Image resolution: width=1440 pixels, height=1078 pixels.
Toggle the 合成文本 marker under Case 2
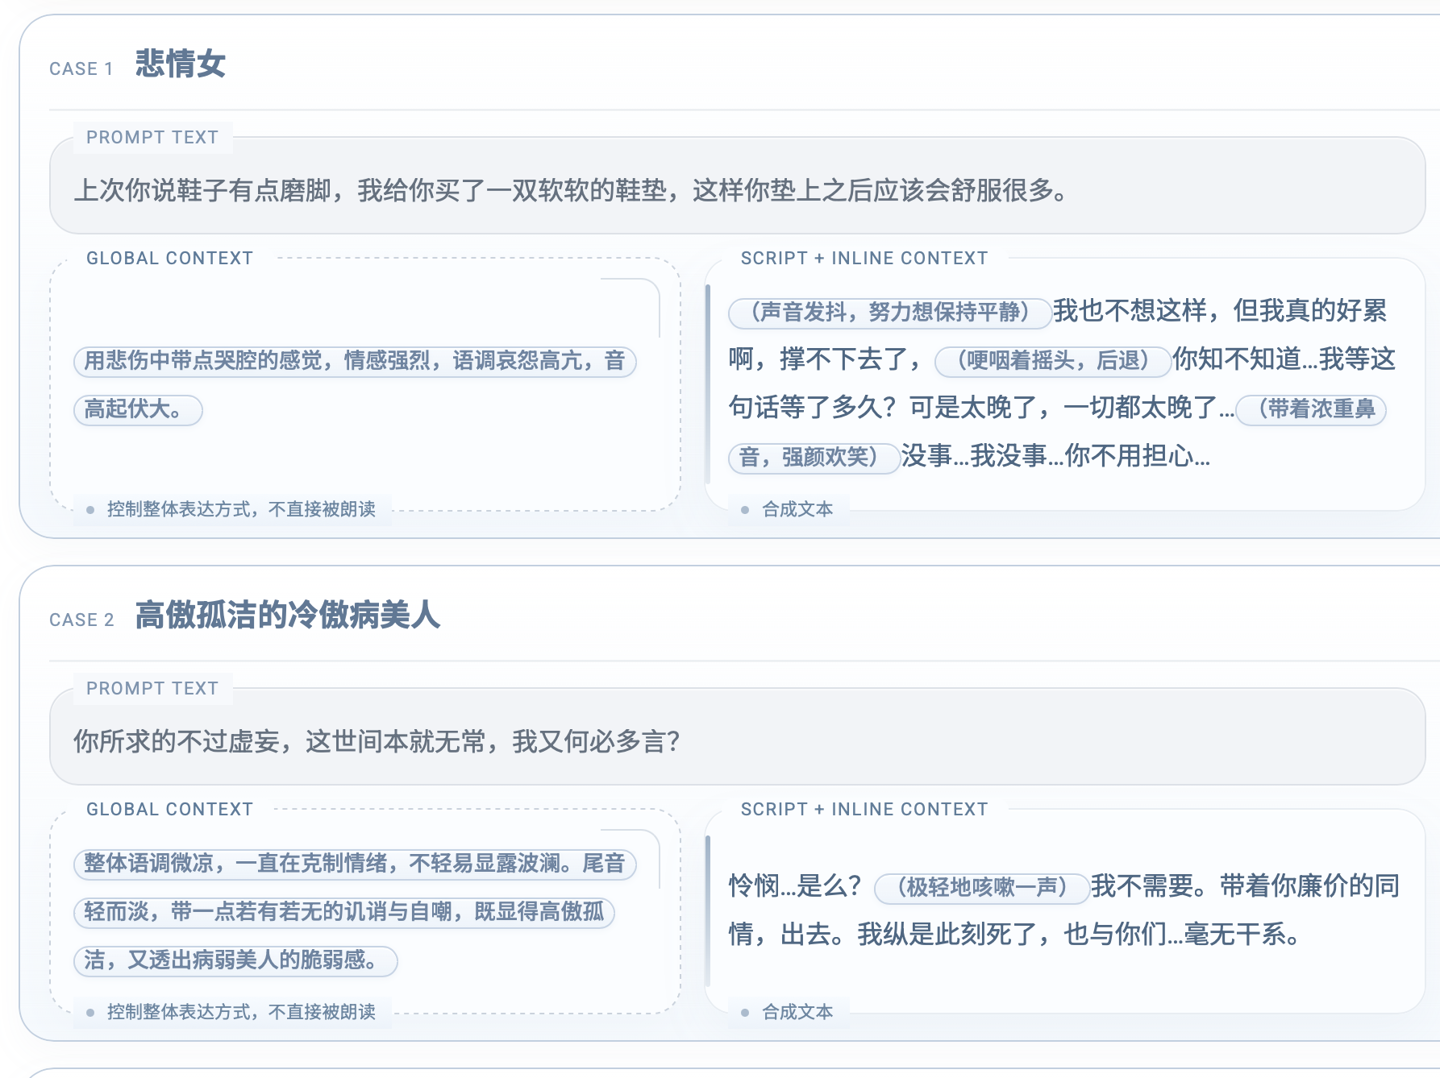pos(745,1012)
